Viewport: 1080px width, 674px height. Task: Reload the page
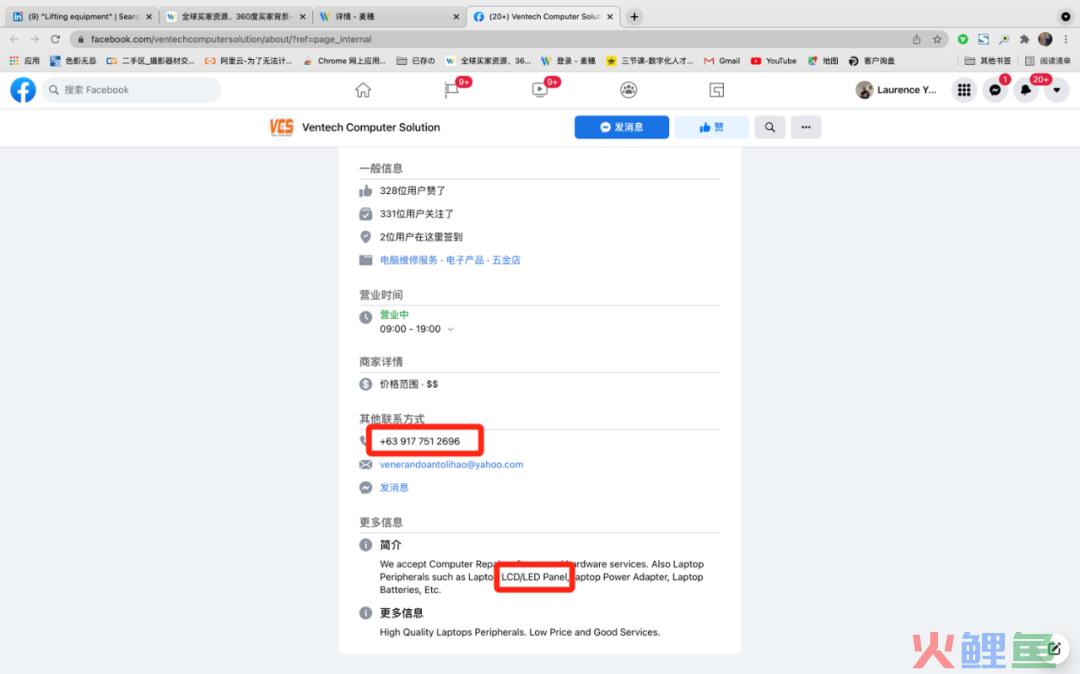(55, 39)
